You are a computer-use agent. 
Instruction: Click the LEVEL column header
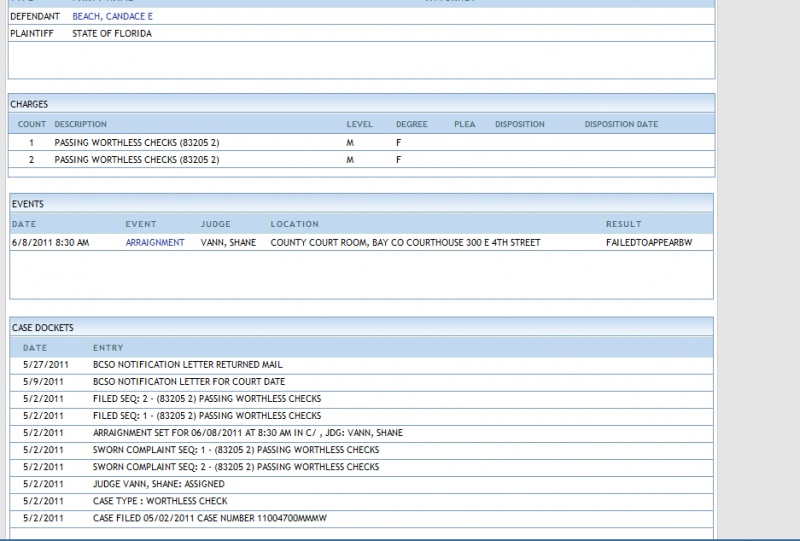coord(360,124)
